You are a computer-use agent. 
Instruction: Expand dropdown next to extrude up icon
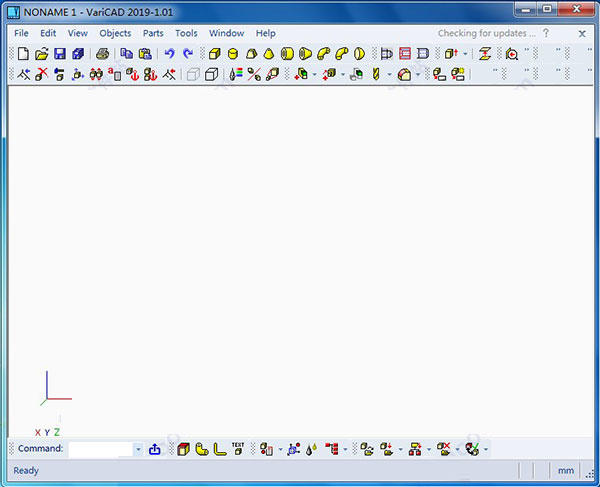465,54
